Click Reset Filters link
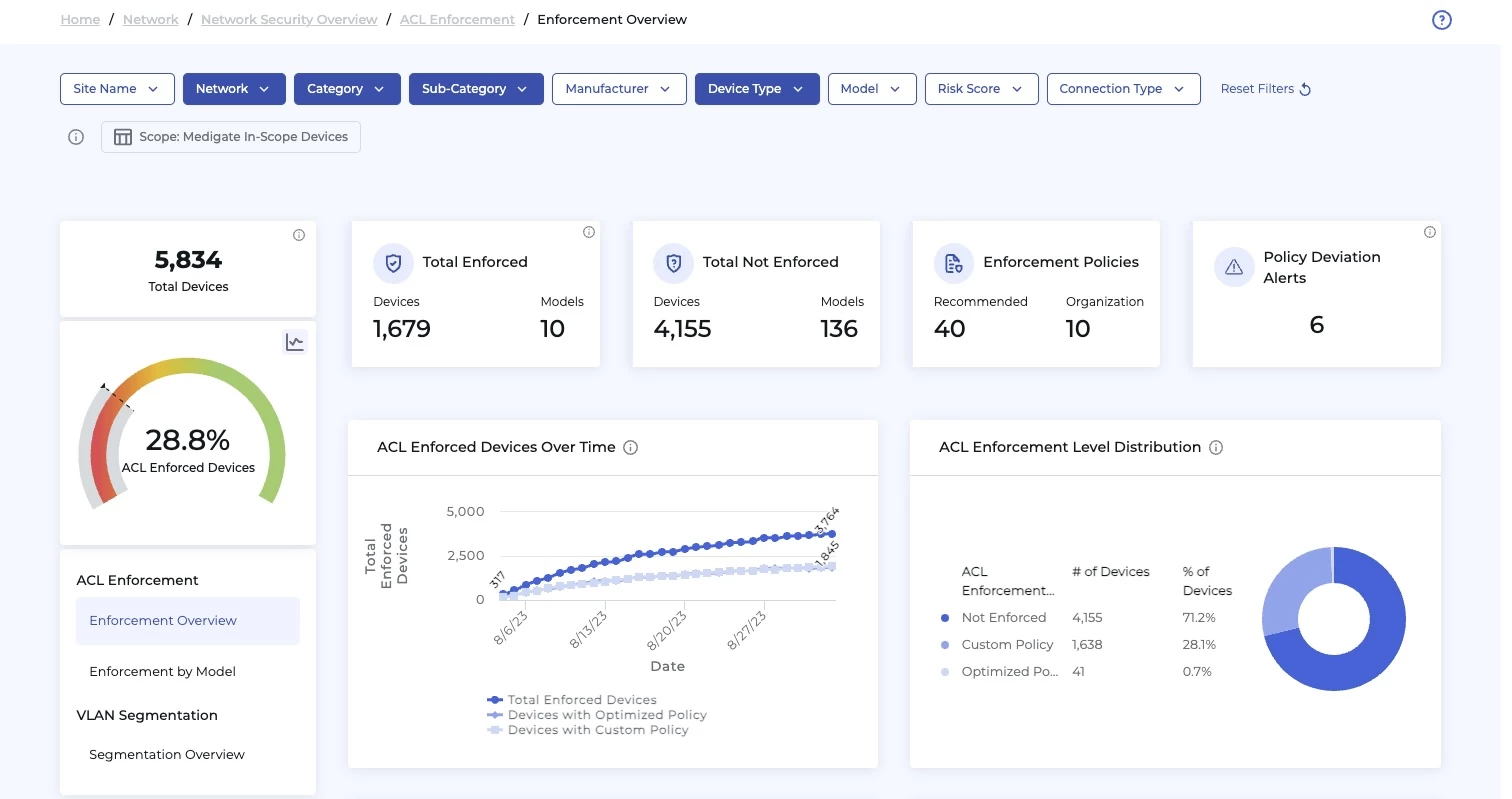1512x799 pixels. click(1265, 89)
